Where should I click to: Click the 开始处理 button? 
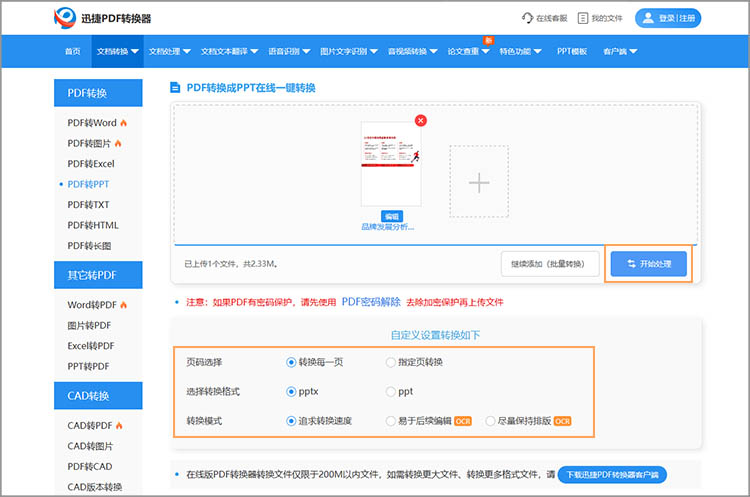648,264
